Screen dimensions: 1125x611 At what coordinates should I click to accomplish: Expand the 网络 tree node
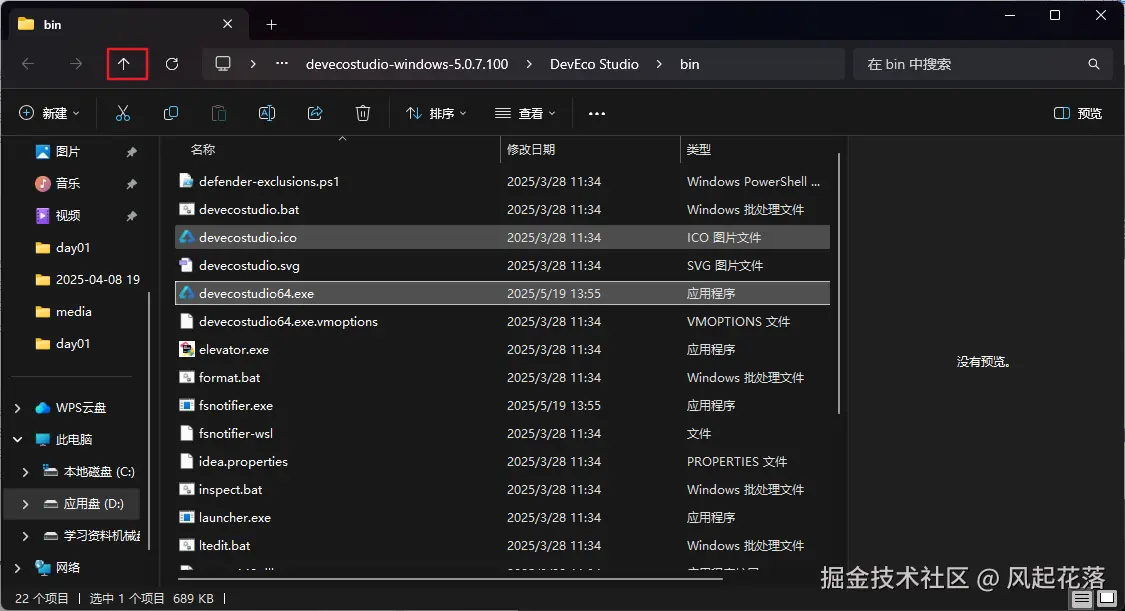[18, 568]
